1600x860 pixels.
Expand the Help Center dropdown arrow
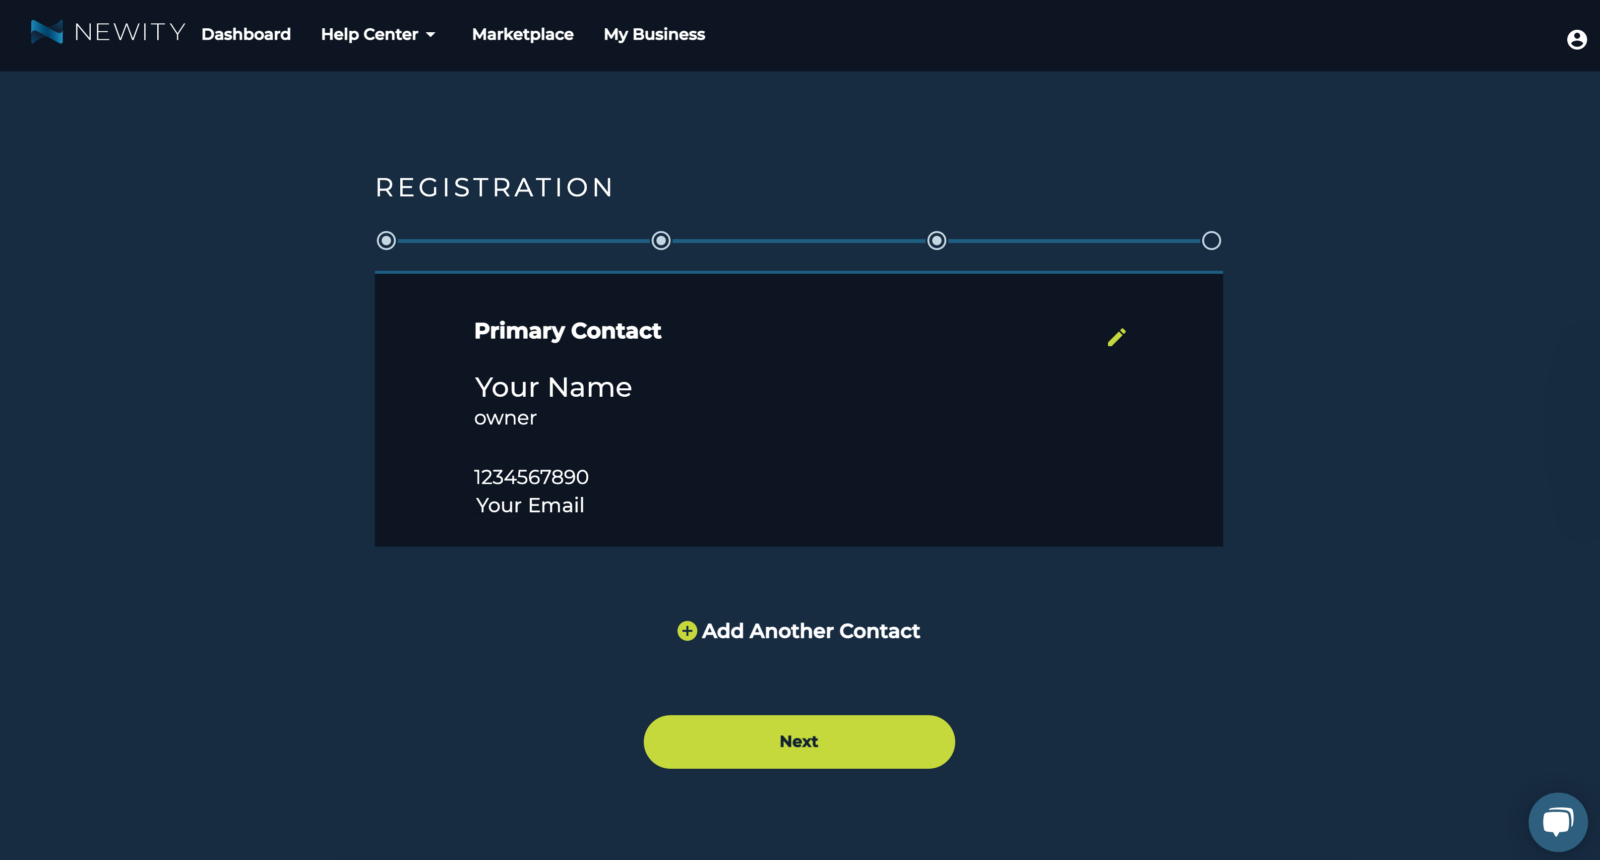(x=431, y=35)
